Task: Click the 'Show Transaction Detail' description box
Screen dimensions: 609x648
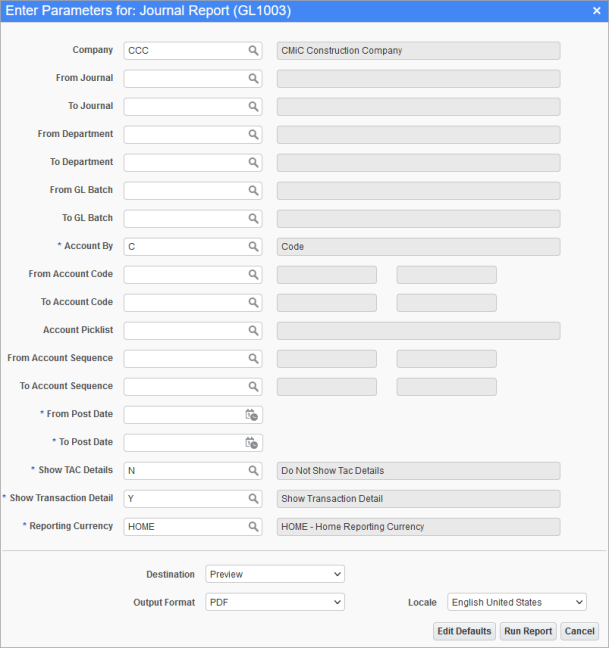Action: click(419, 499)
